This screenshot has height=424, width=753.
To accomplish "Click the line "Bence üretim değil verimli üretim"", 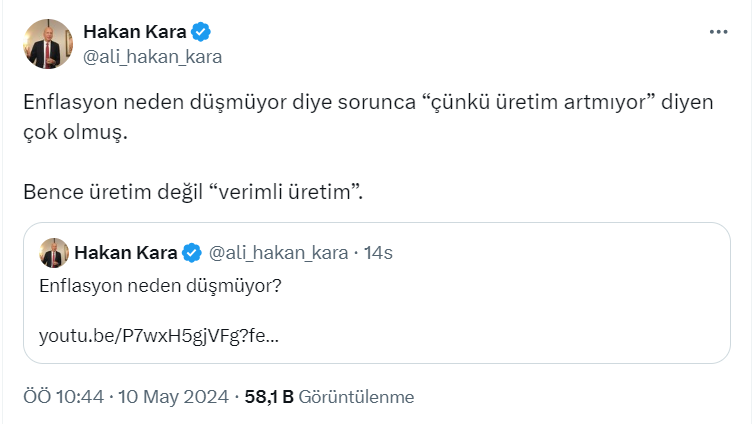I will (x=192, y=191).
